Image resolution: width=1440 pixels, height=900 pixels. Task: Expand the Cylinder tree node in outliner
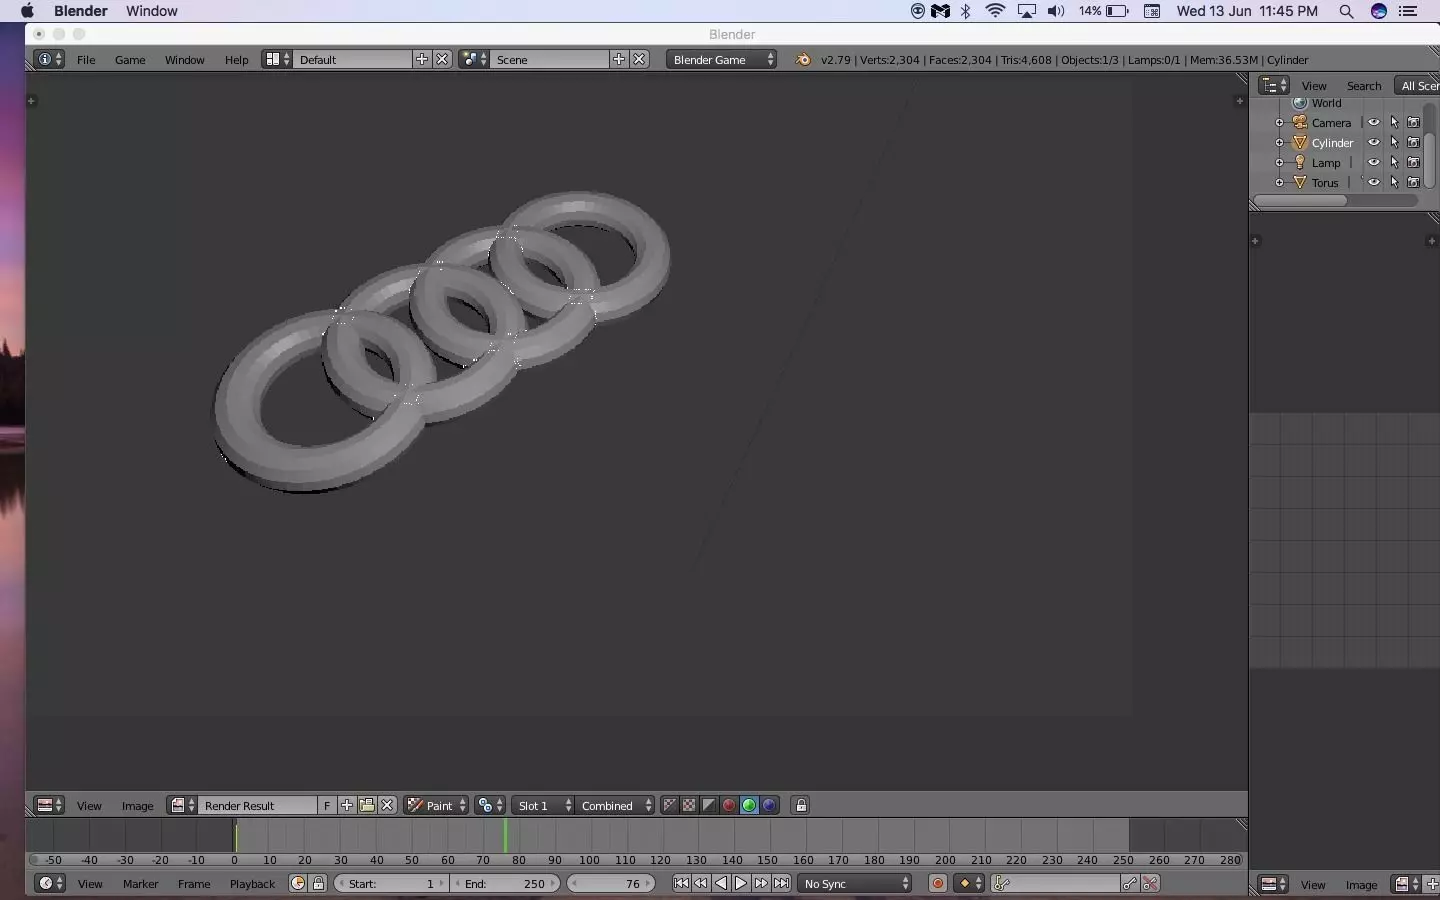point(1279,142)
